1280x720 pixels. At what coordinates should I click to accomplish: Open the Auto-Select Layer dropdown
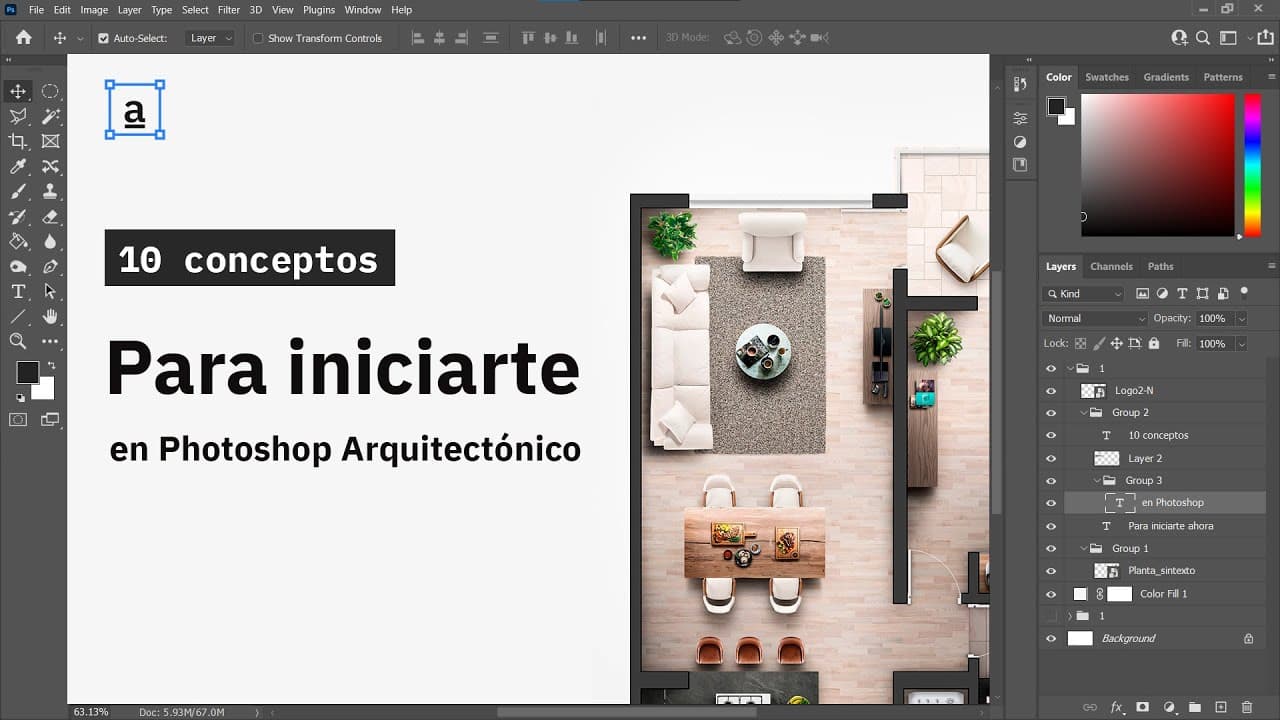[209, 38]
